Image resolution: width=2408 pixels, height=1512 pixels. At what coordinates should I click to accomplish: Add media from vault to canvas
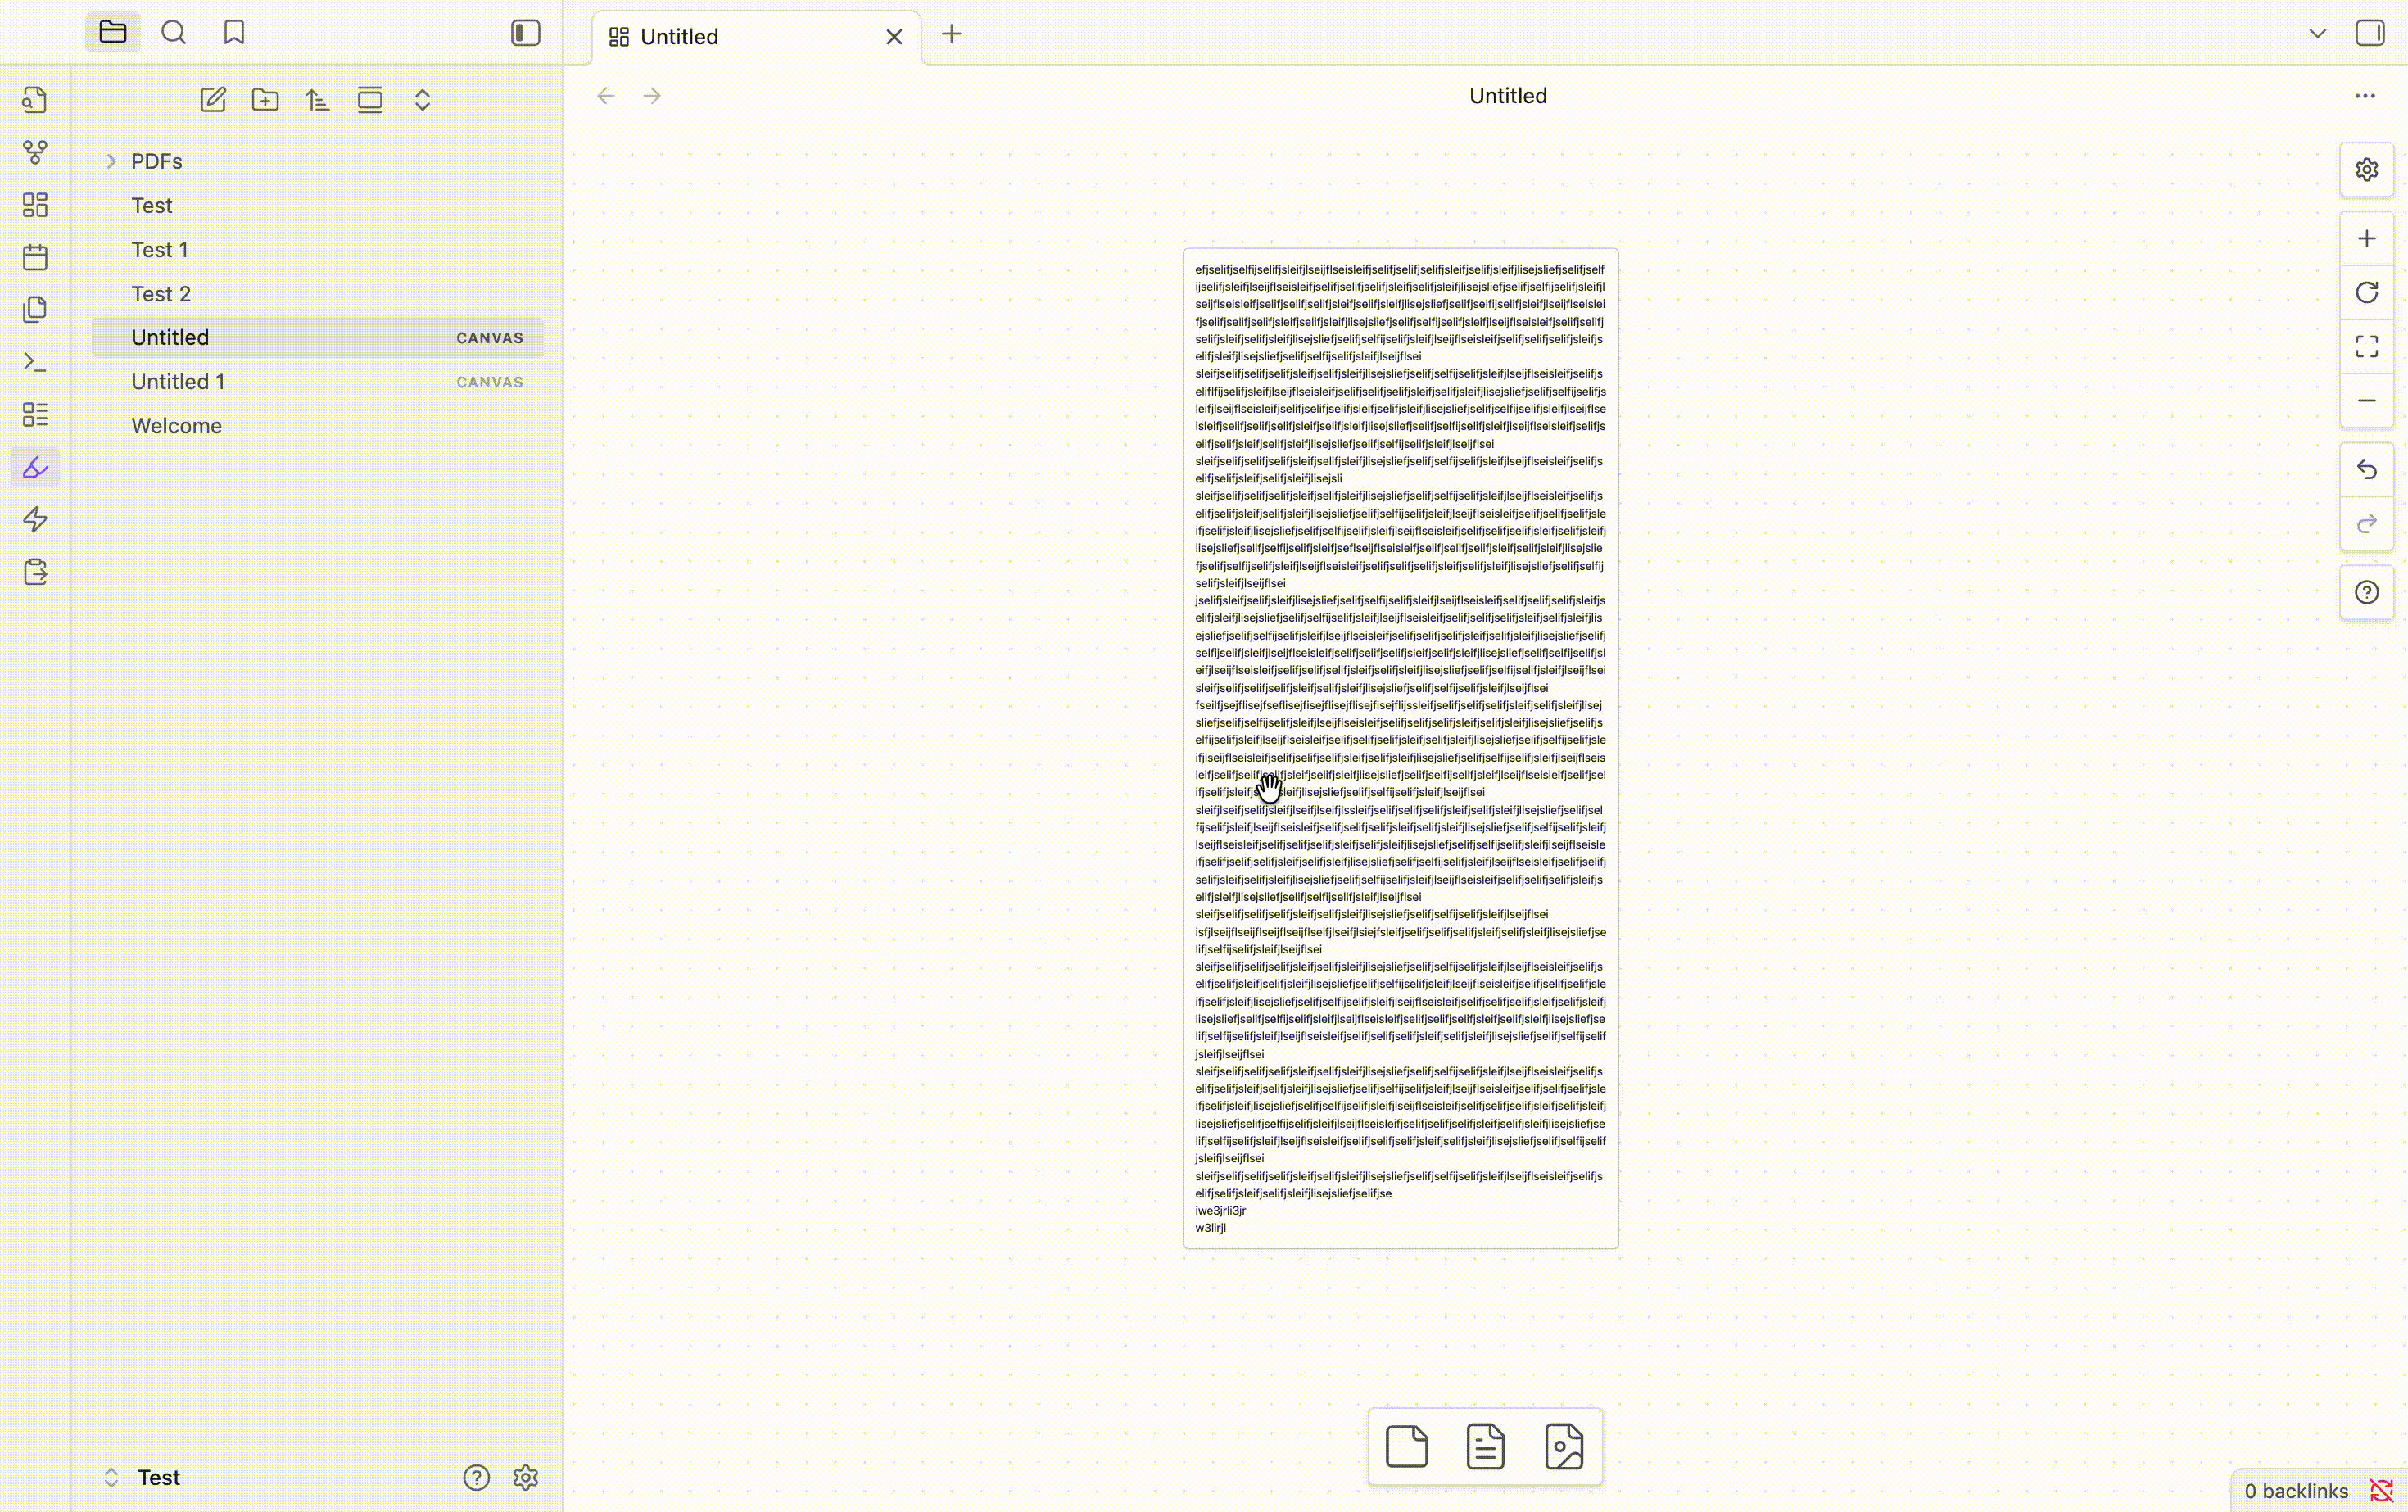click(1564, 1446)
